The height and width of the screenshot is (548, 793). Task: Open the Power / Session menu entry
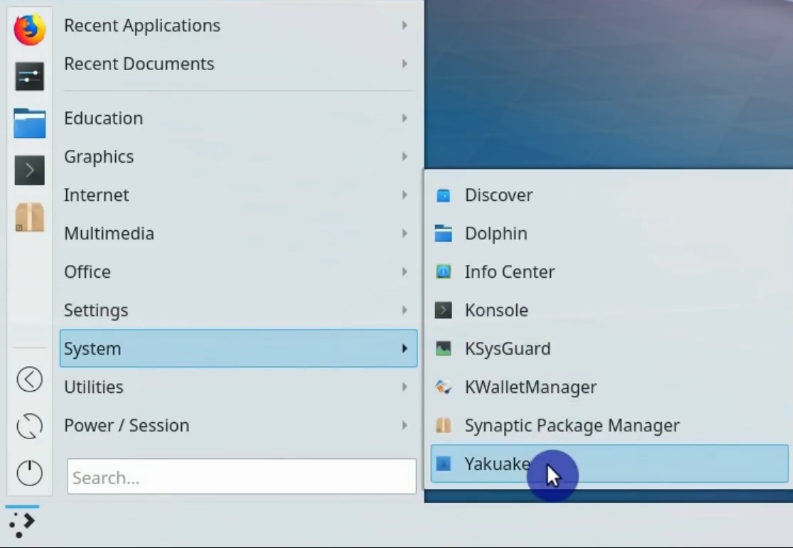pyautogui.click(x=238, y=425)
